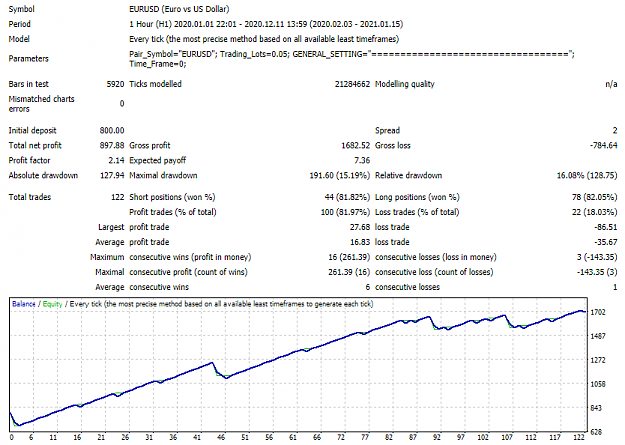
Task: Click the Modelling quality value n/a
Action: (611, 84)
